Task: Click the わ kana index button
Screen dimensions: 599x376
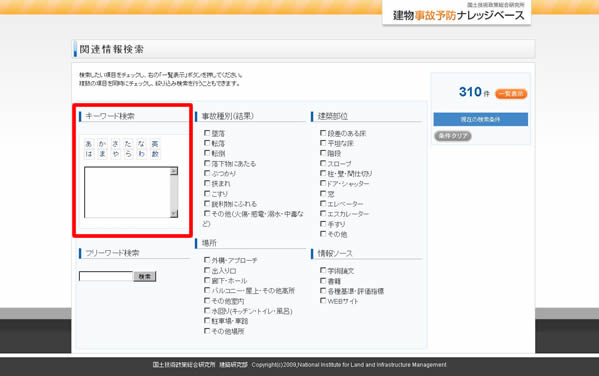Action: pos(142,154)
